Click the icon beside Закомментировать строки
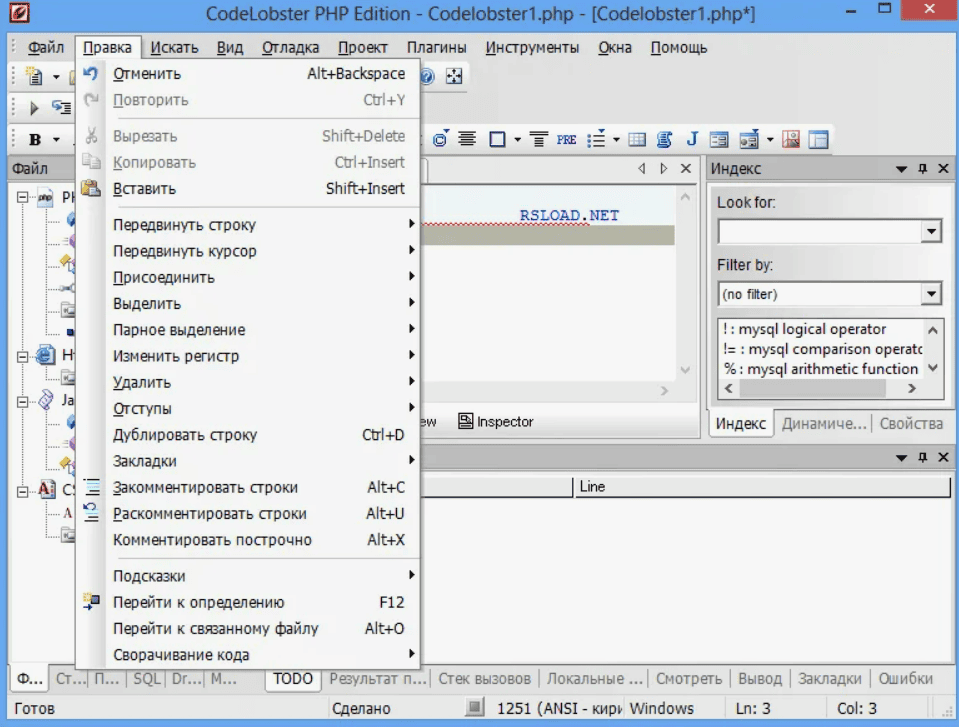The image size is (959, 727). tap(91, 487)
